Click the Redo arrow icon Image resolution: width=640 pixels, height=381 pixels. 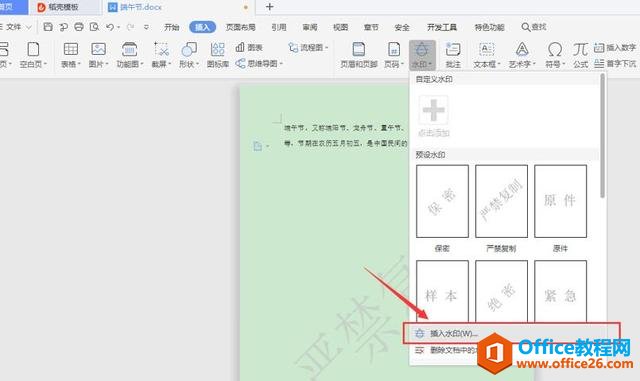[x=130, y=27]
